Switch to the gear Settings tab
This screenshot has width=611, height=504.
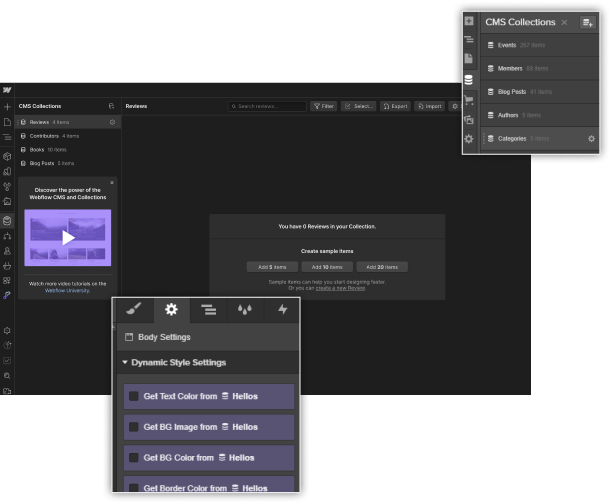(x=171, y=310)
